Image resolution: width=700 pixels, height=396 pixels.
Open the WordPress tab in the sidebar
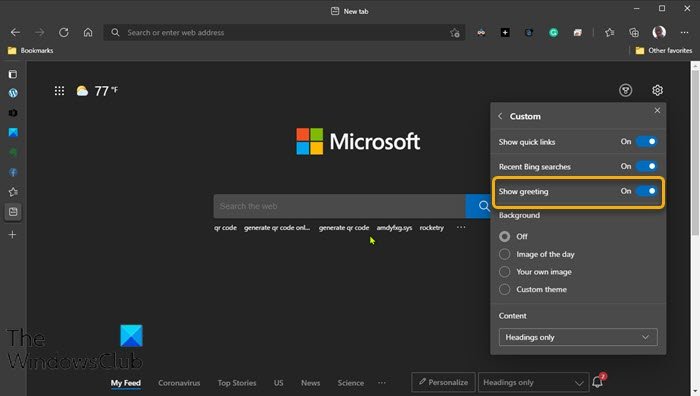pyautogui.click(x=13, y=93)
